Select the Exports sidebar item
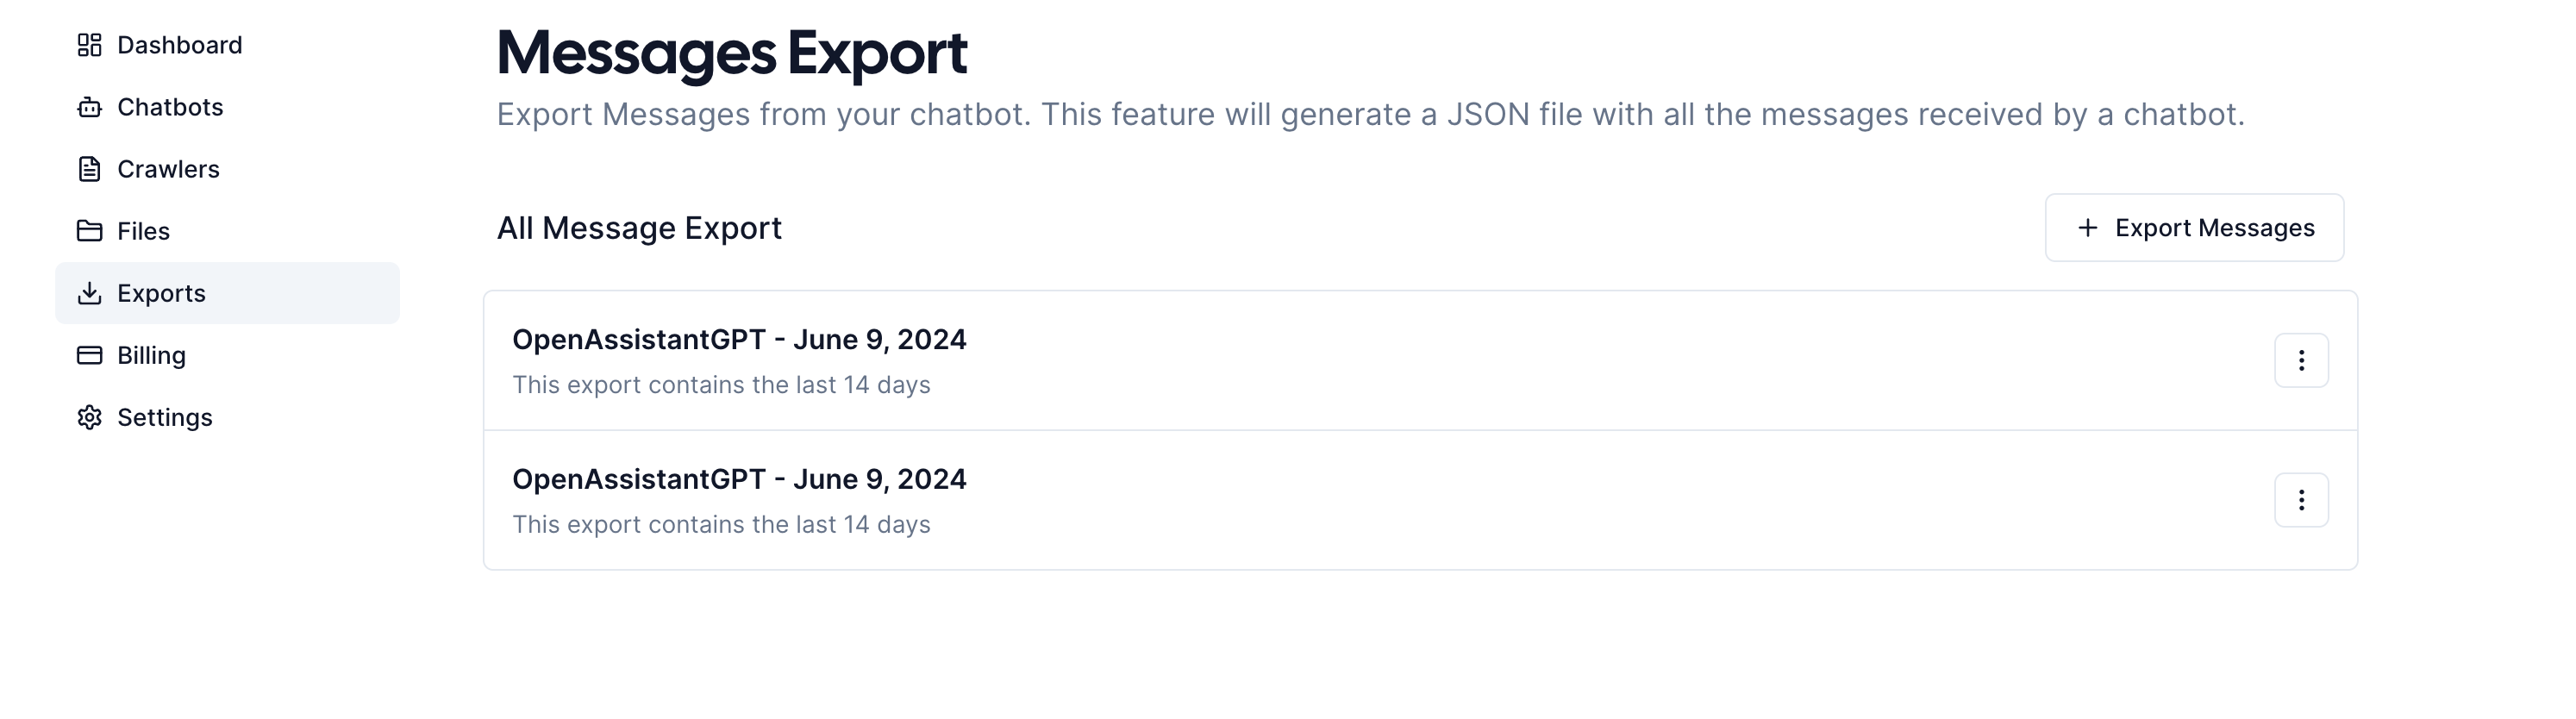This screenshot has width=2576, height=719. pyautogui.click(x=161, y=293)
